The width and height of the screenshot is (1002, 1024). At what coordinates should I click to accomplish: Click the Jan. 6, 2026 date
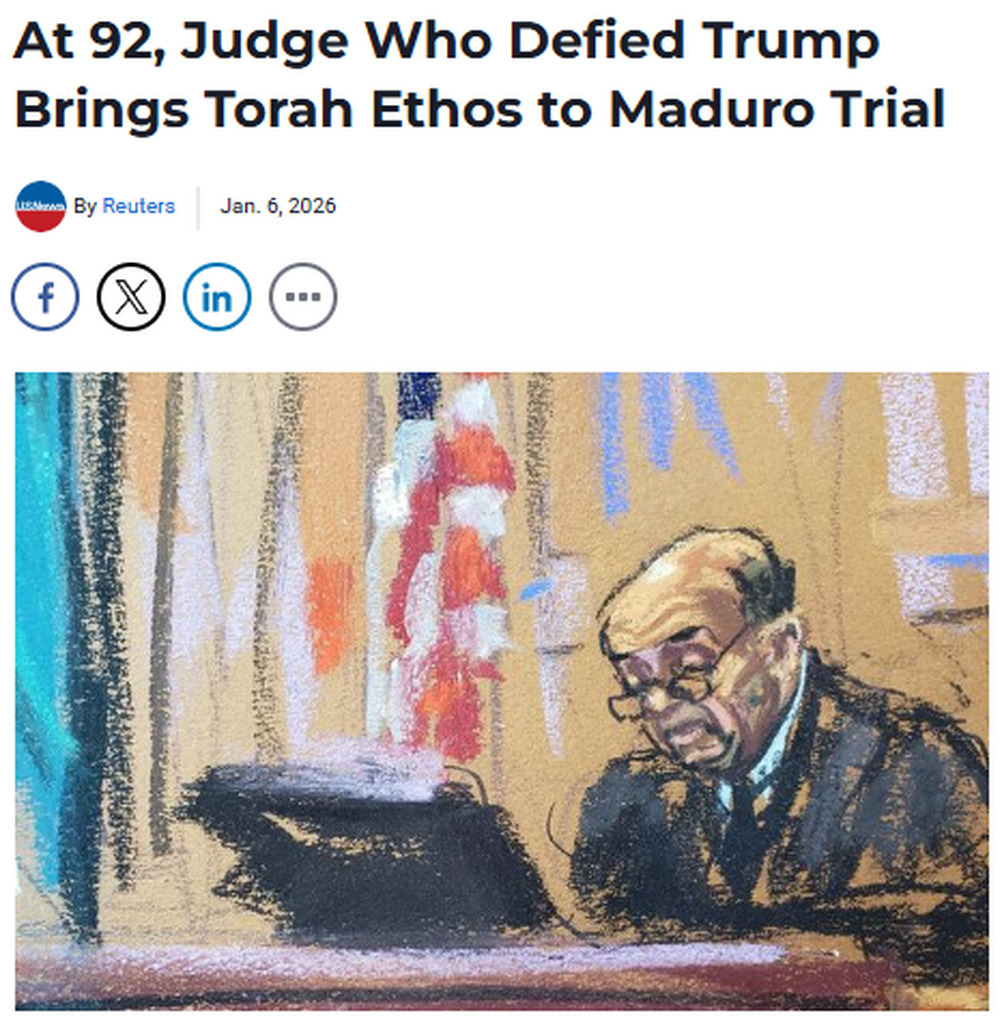278,206
